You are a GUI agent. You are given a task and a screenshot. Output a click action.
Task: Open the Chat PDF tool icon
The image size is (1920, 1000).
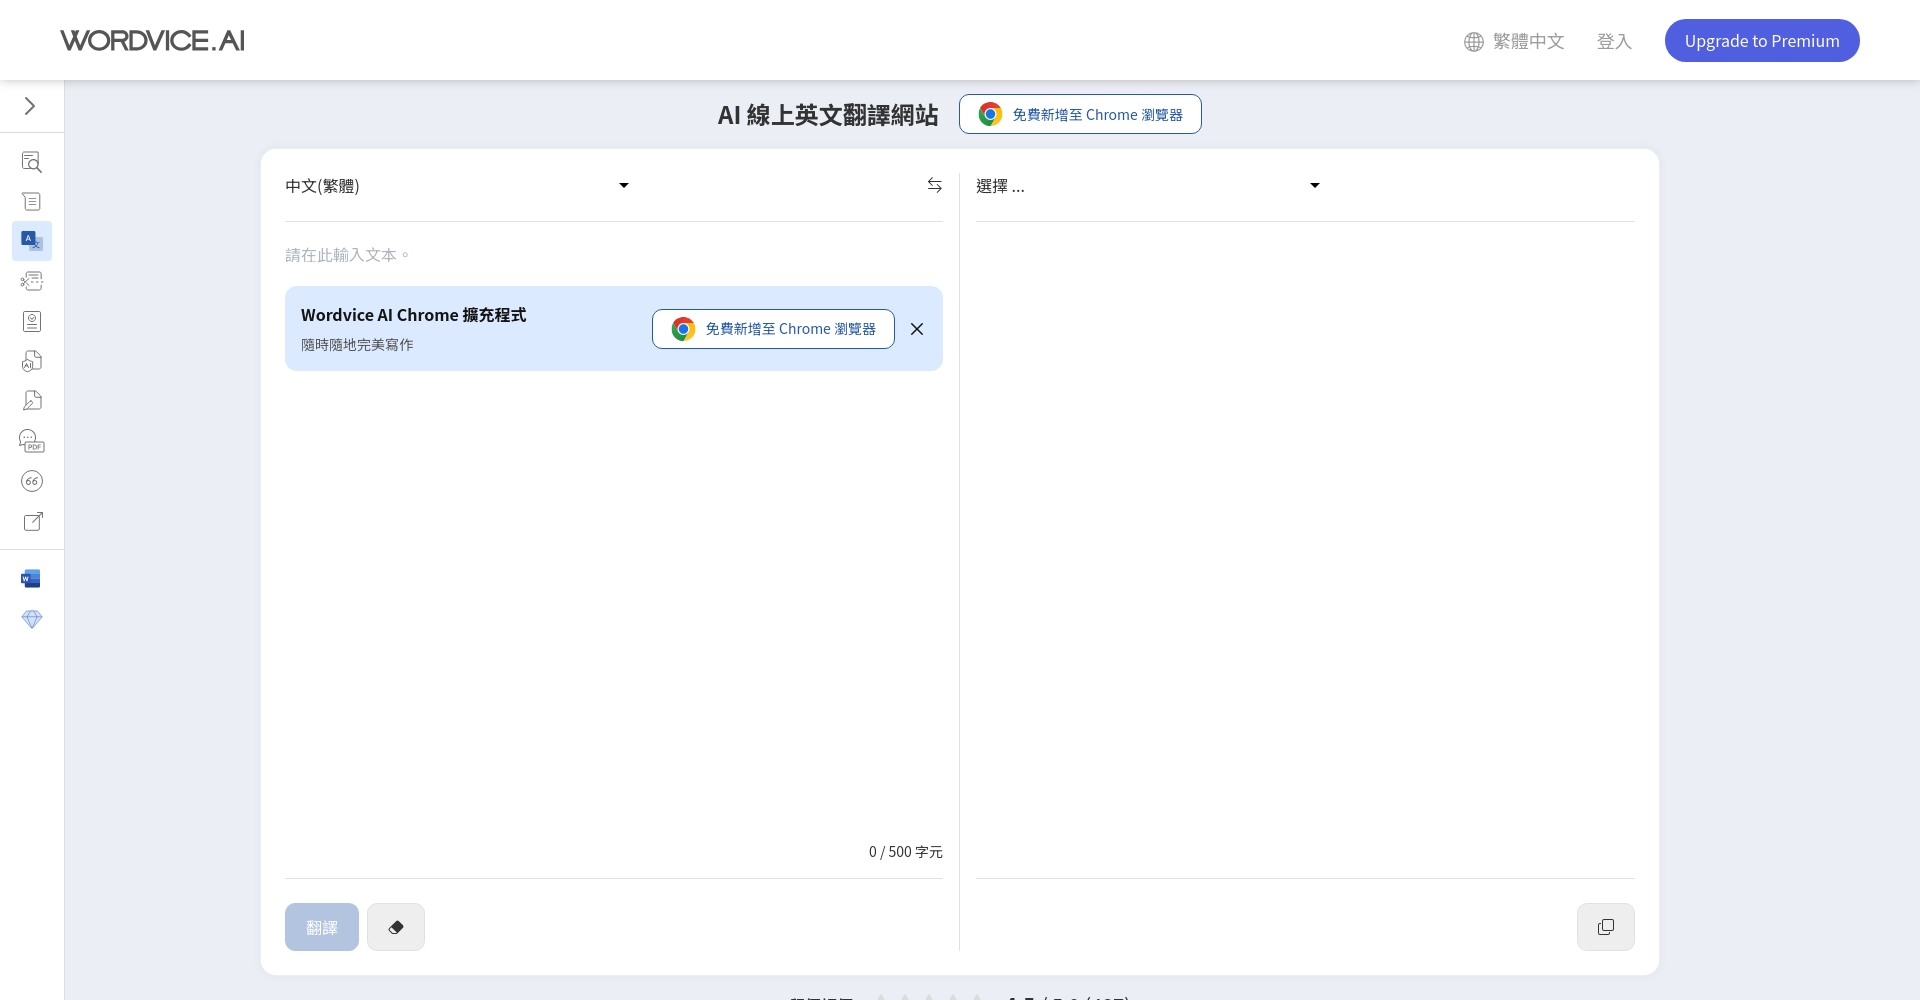(32, 440)
